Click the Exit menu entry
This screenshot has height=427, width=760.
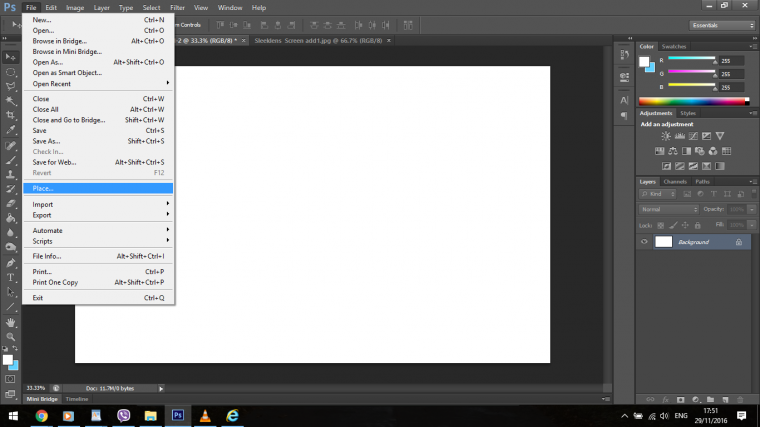98,298
